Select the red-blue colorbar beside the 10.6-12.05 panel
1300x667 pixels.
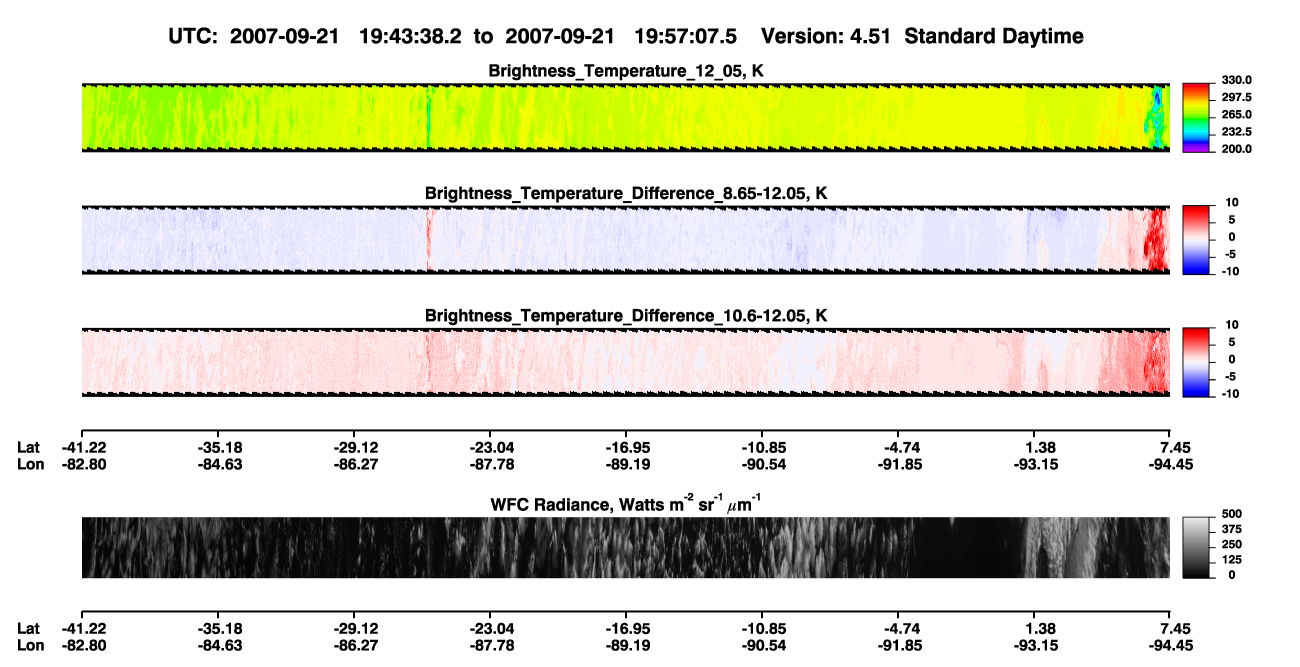1196,361
